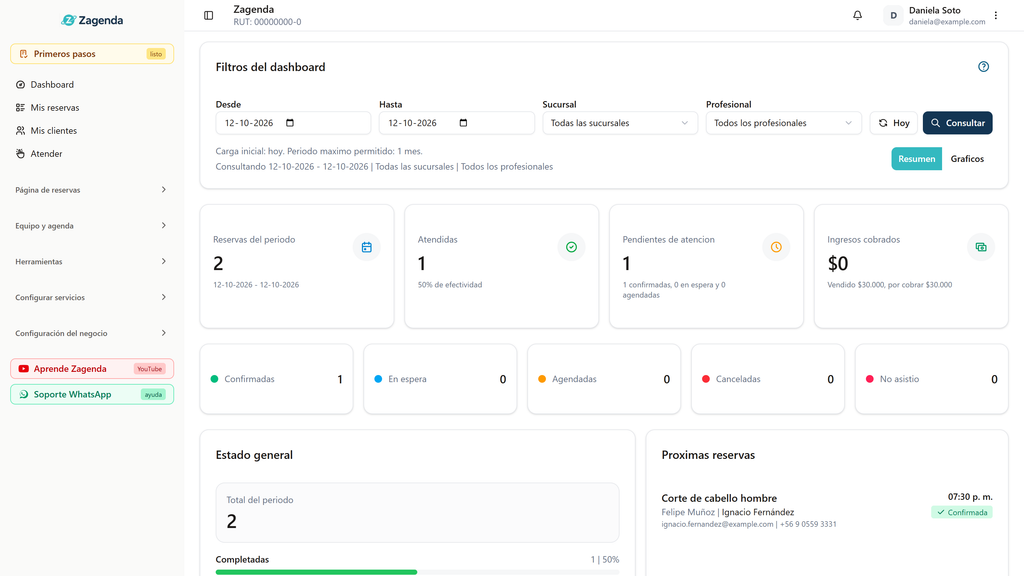Click the orange Agendadas status dot

542,379
